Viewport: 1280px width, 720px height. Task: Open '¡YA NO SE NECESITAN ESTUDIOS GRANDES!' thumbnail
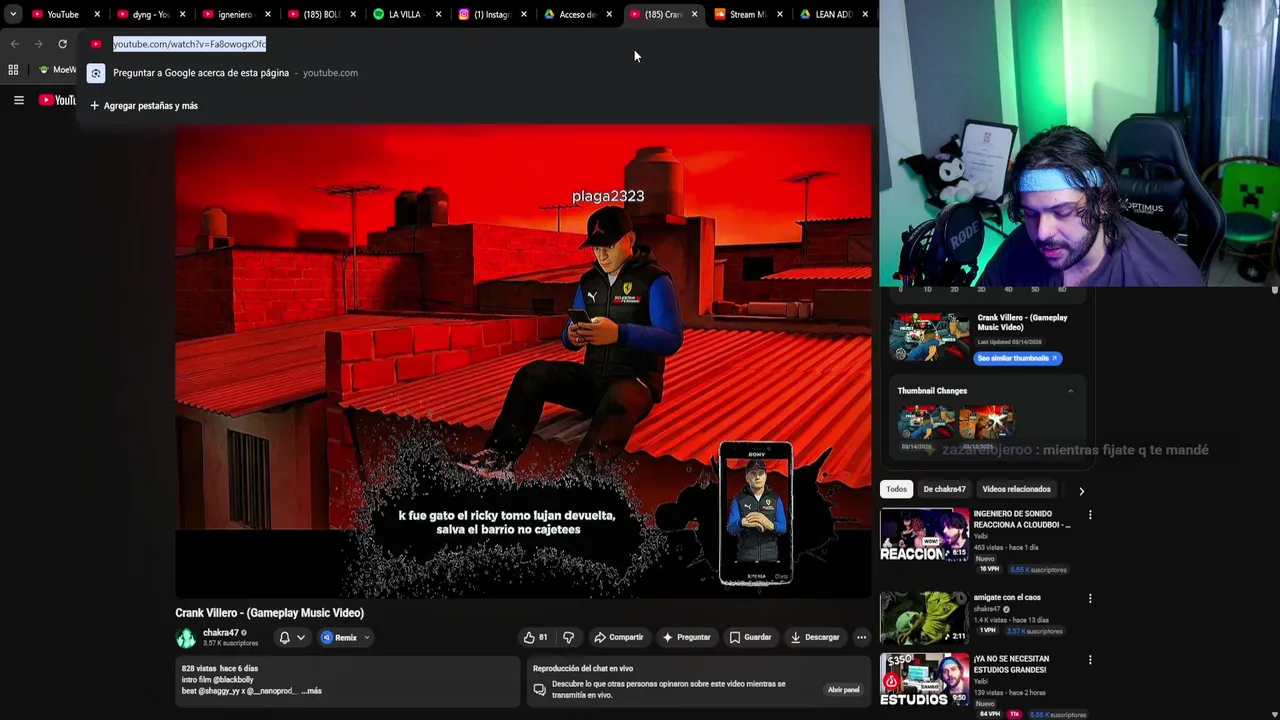[x=925, y=680]
